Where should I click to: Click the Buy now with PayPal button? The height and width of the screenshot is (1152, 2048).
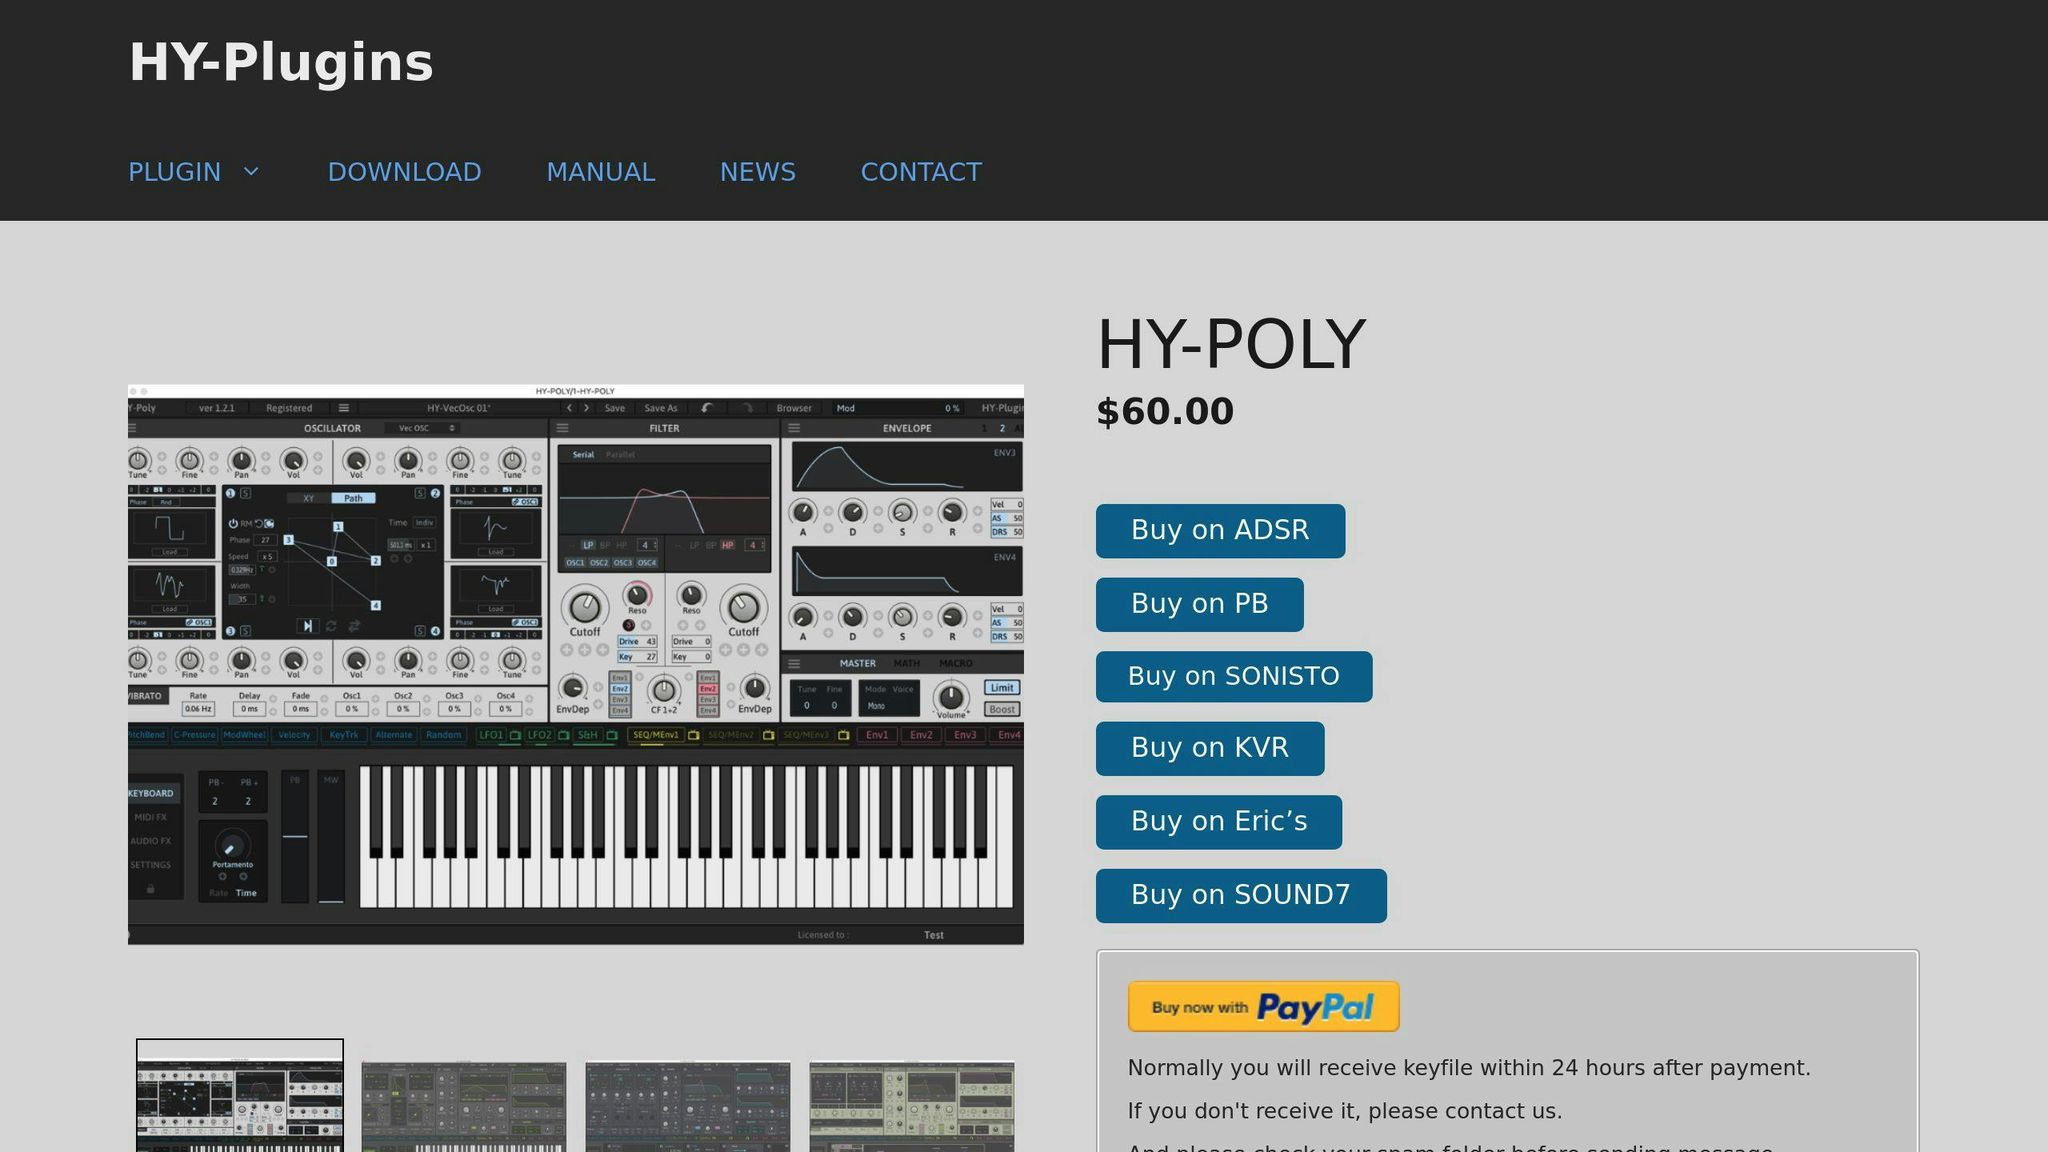(1263, 1006)
